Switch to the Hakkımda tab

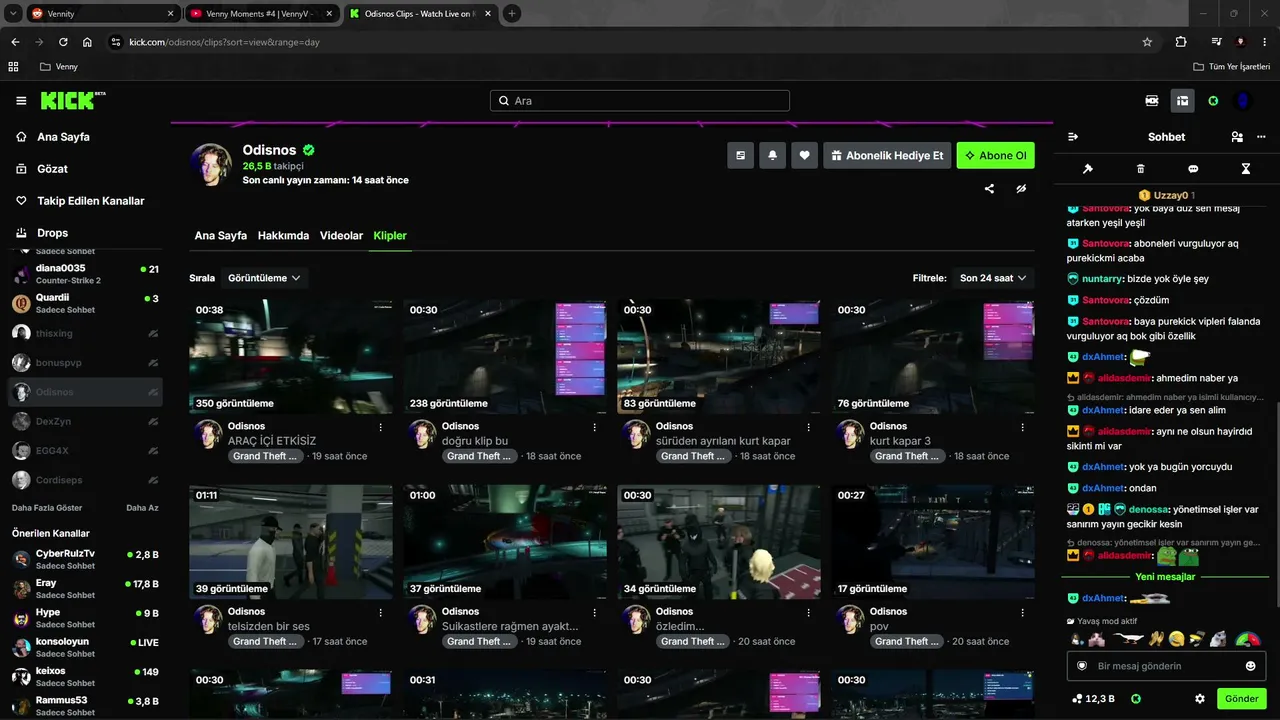[x=283, y=236]
